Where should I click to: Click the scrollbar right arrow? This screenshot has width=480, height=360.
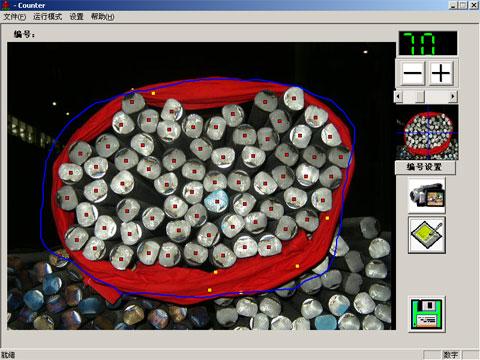point(453,97)
